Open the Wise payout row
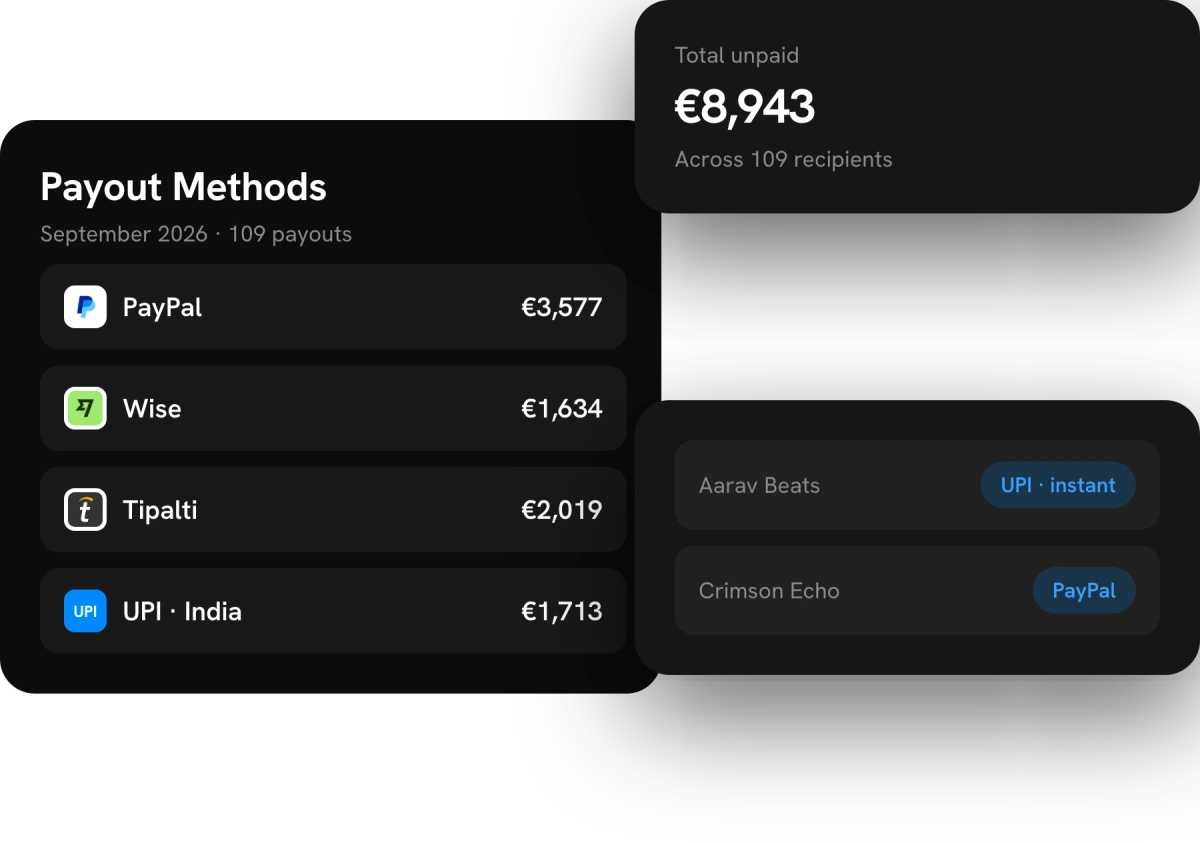Viewport: 1200px width, 843px height. [x=333, y=408]
